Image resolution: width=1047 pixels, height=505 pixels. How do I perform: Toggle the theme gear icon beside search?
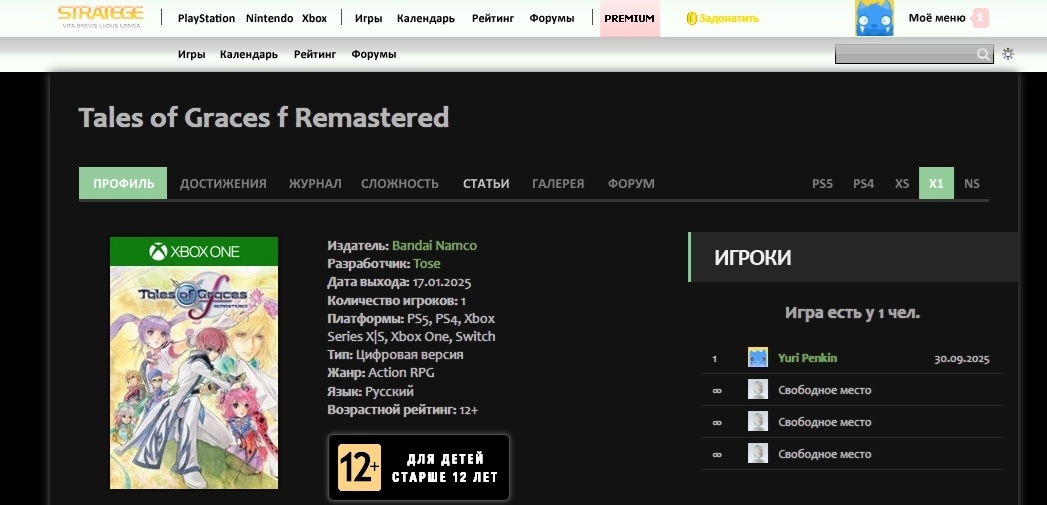(1008, 54)
